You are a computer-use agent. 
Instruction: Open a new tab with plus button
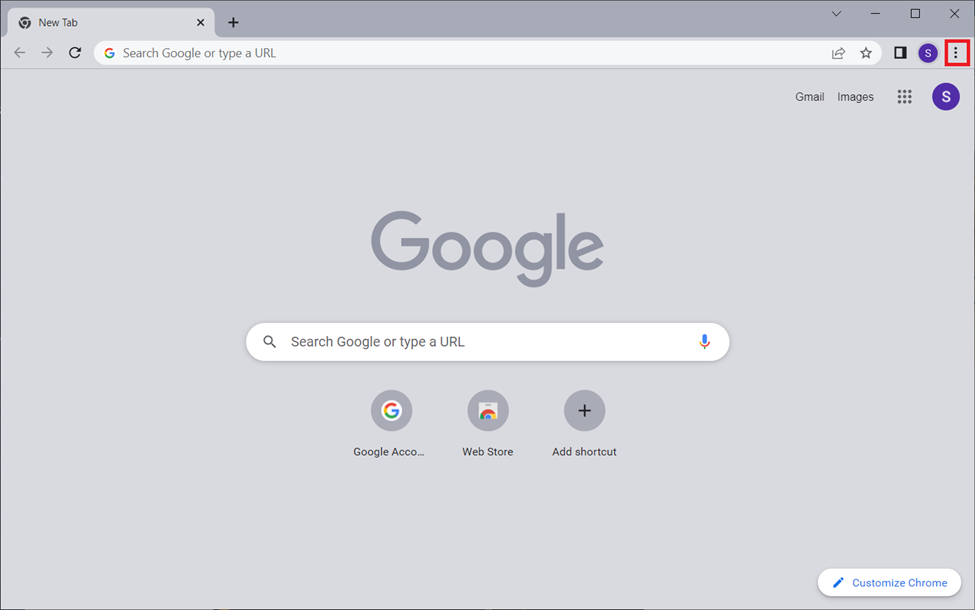pos(233,22)
